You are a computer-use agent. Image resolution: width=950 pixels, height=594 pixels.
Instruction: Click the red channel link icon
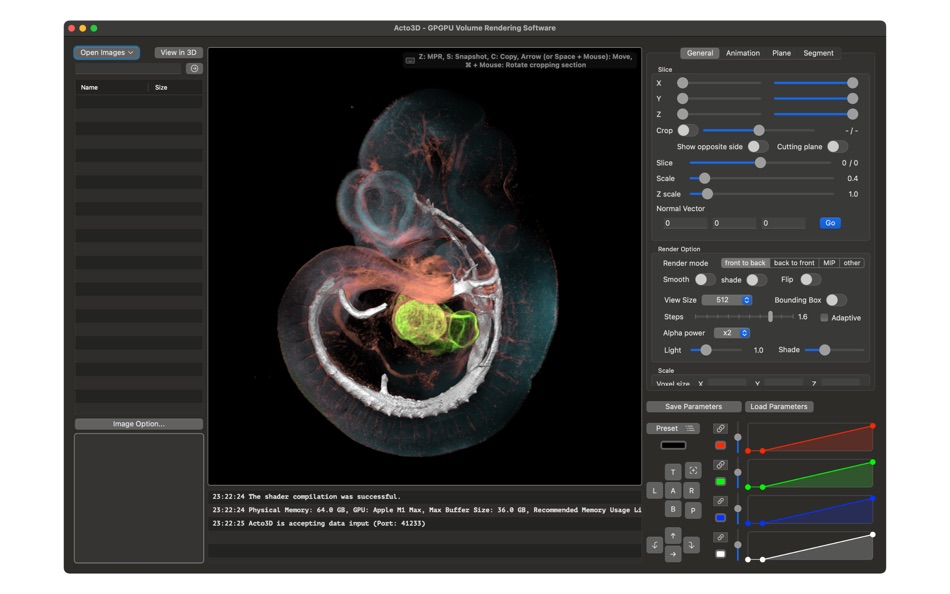[720, 429]
